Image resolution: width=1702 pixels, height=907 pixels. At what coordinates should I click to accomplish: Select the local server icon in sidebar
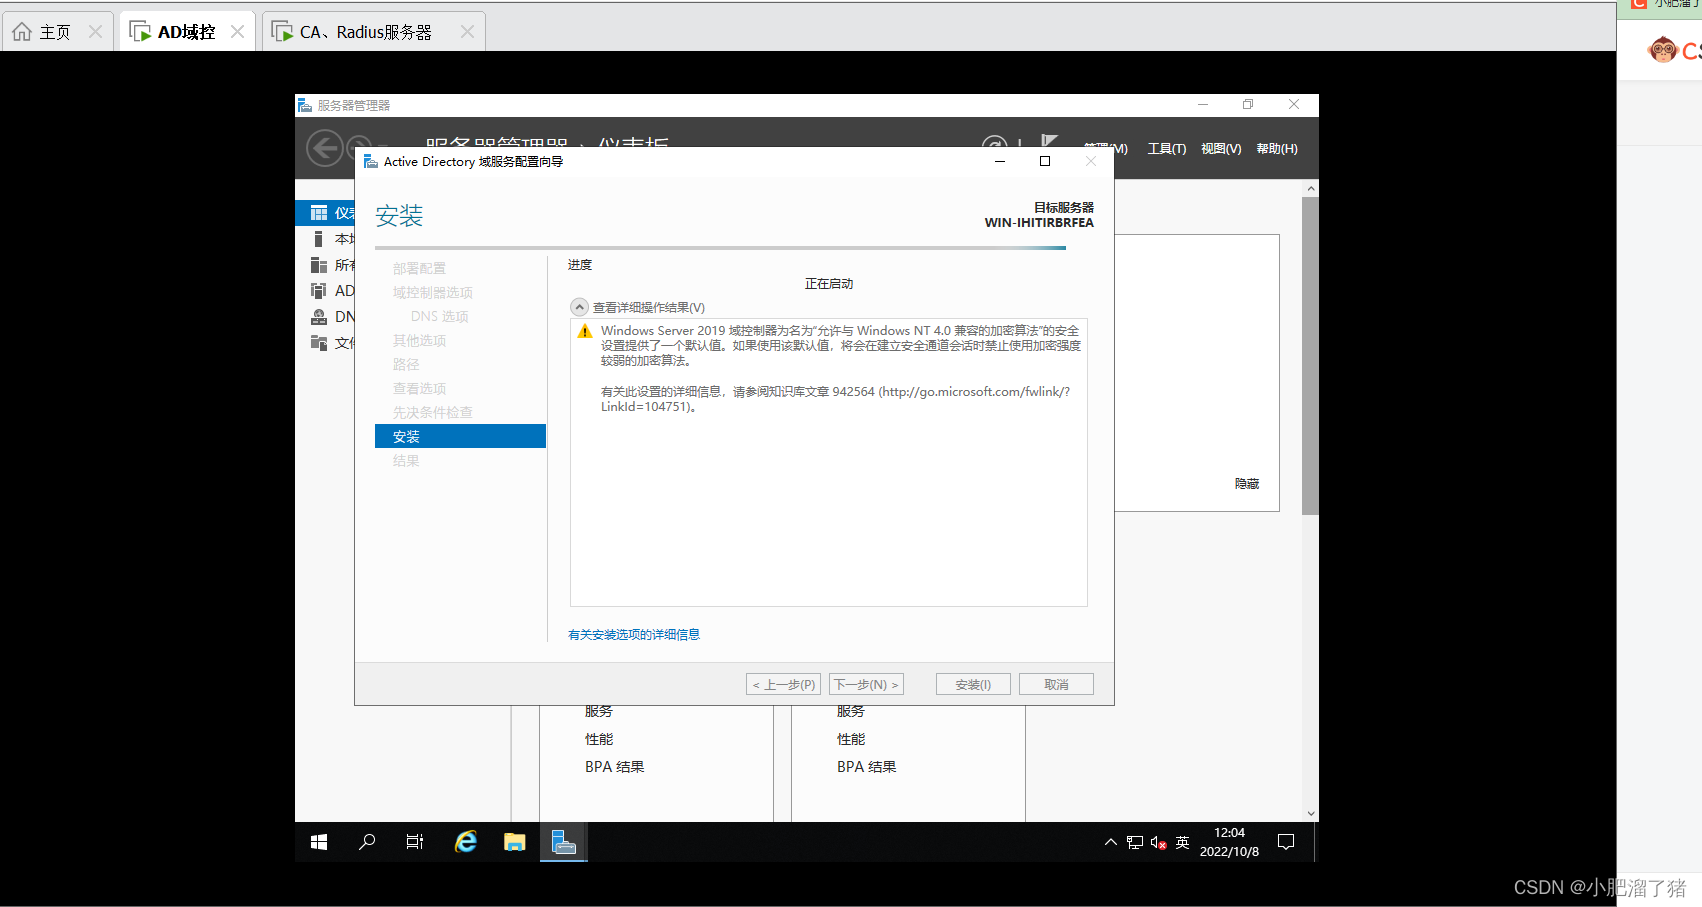(319, 239)
